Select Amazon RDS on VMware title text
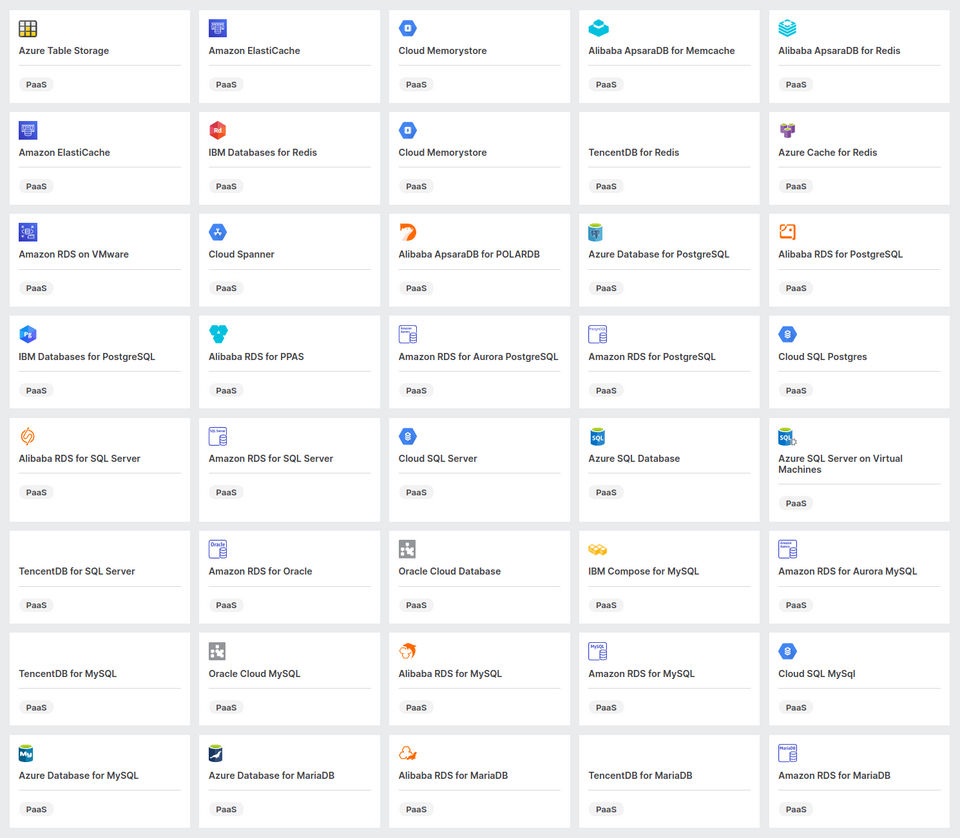The image size is (960, 838). click(73, 254)
